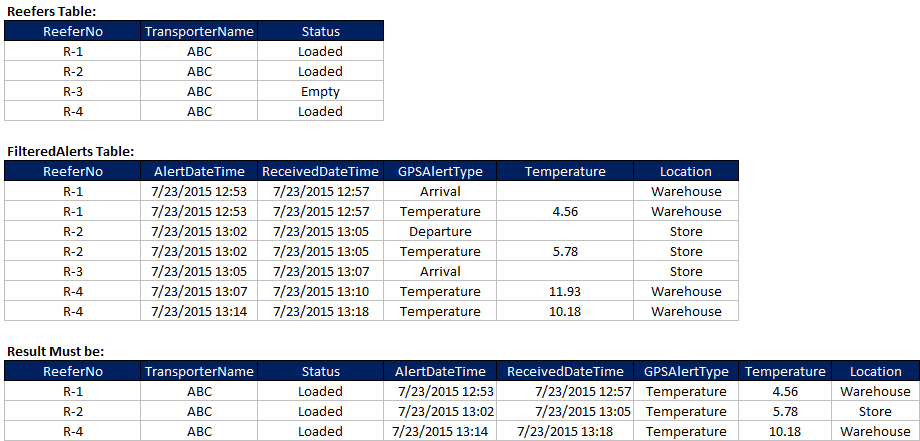The height and width of the screenshot is (441, 920).
Task: Select ReceivedDateTime header in FilteredAlerts table
Action: [320, 171]
